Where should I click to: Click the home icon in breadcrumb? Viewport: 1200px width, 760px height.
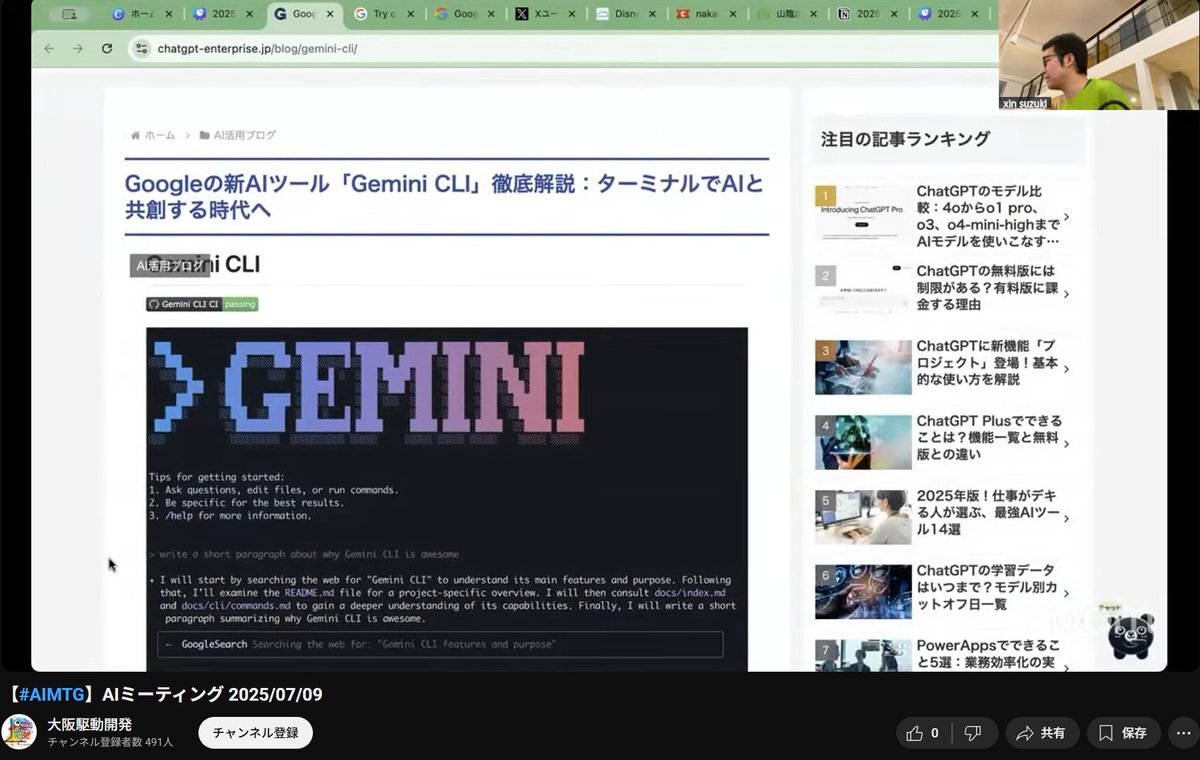pos(135,135)
